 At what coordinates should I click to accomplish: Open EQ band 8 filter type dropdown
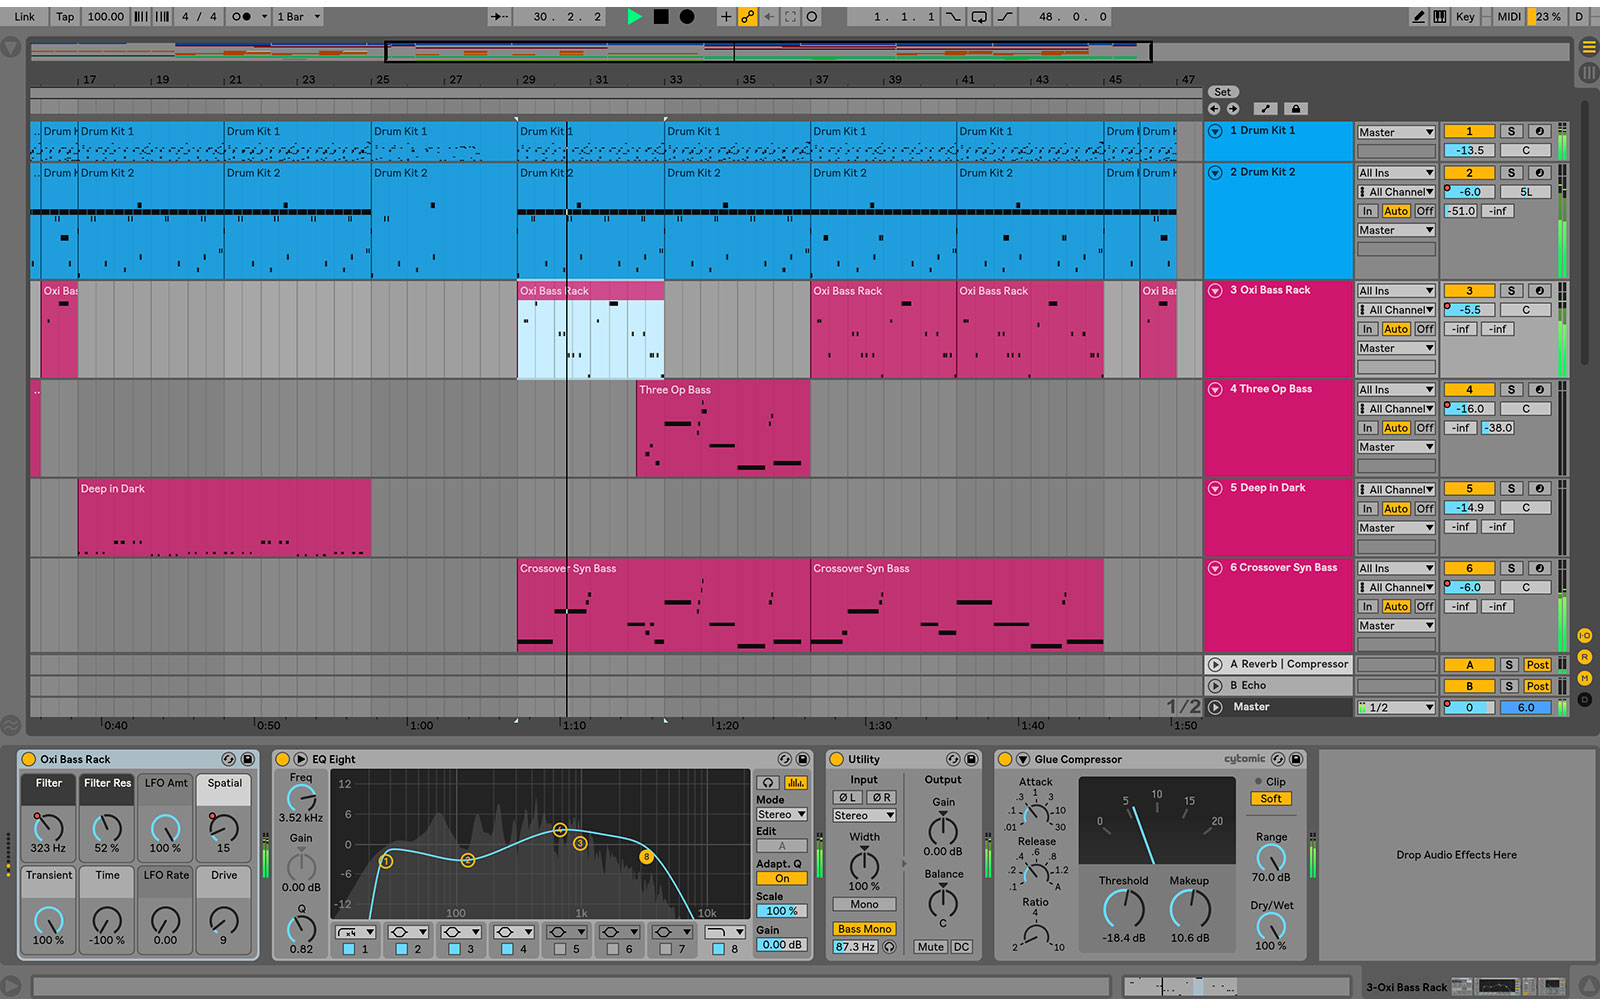coord(724,932)
